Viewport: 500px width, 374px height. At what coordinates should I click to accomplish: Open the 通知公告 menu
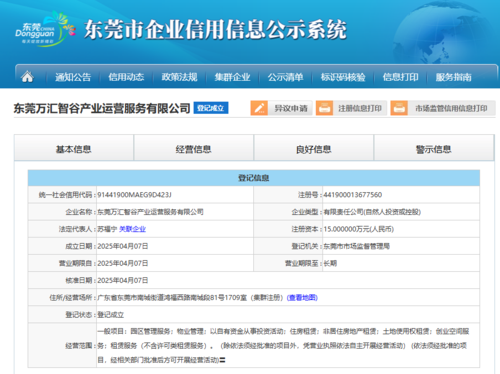point(73,77)
